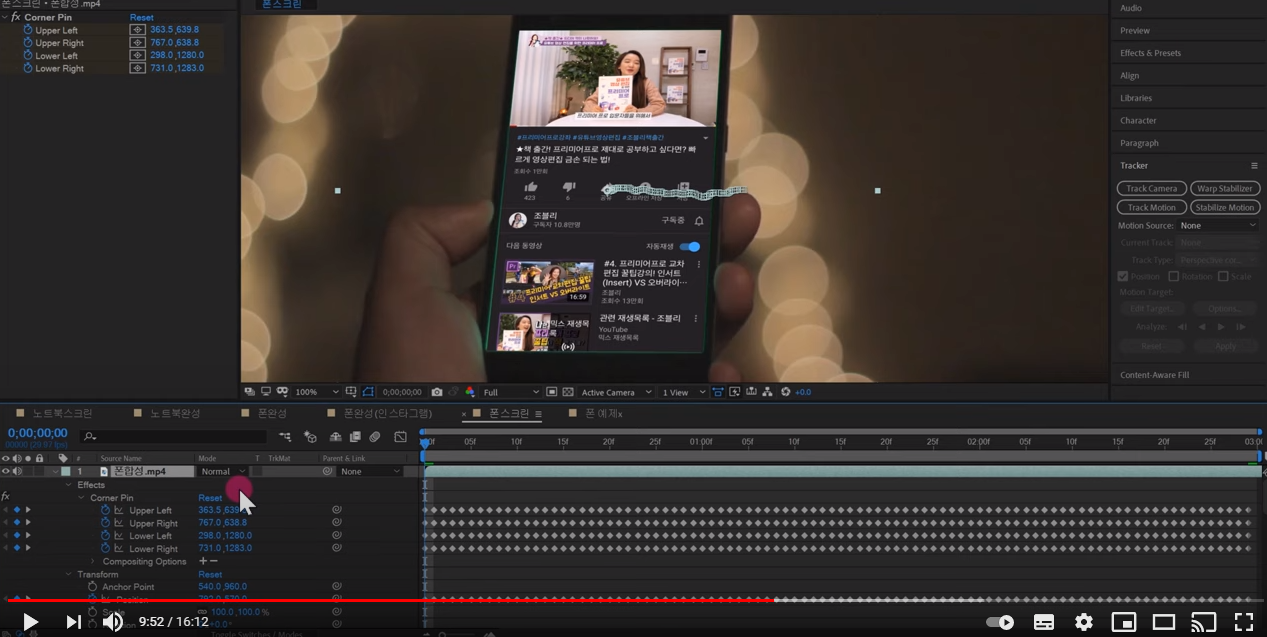
Task: Open the Effects & Presets panel
Action: pos(1150,53)
